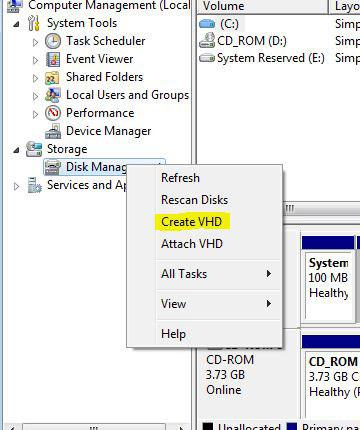360x430 pixels.
Task: Select the System Tools tree label
Action: 82,23
